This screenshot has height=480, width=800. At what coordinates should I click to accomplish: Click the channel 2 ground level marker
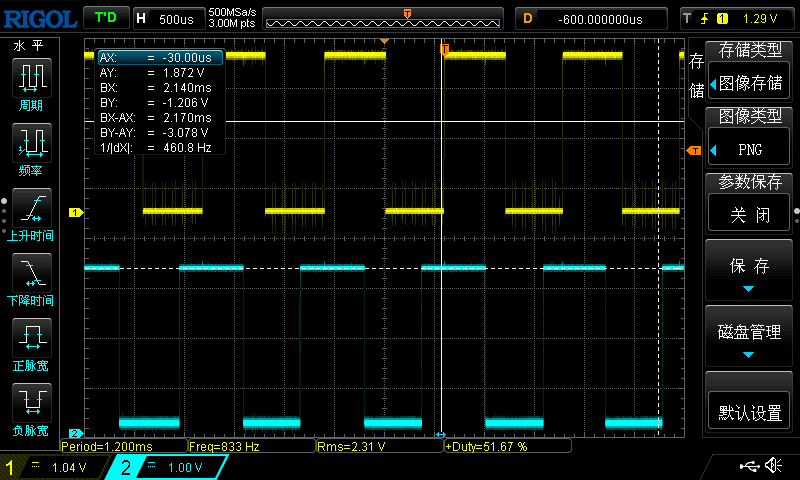coord(76,433)
